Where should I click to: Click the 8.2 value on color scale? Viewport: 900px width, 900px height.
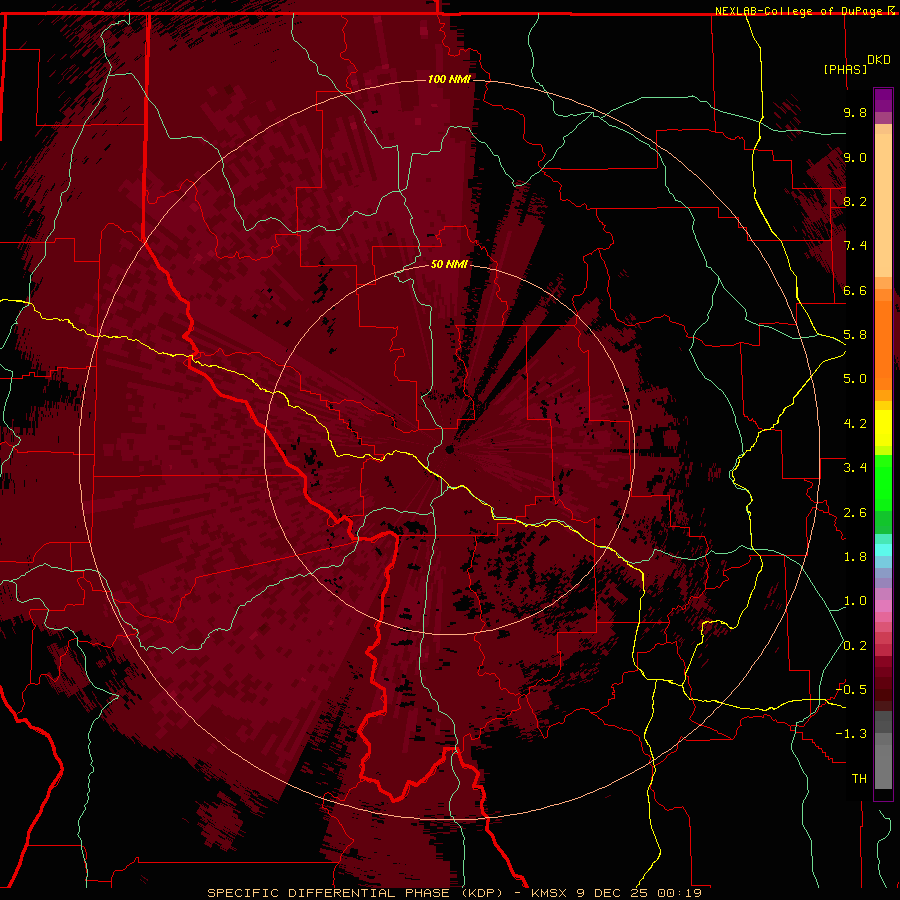tap(855, 201)
